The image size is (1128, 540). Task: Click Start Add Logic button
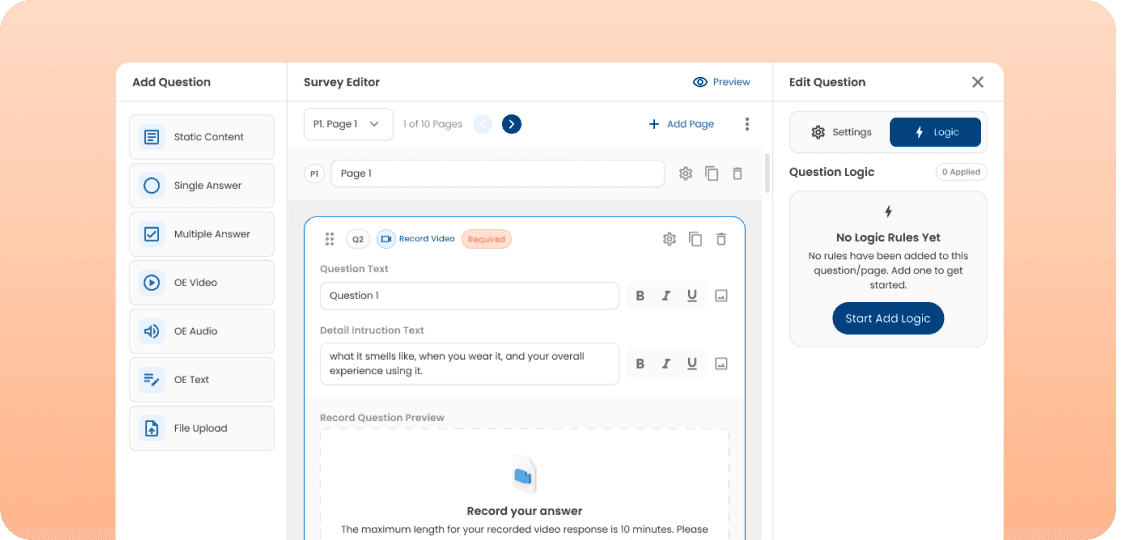click(888, 319)
